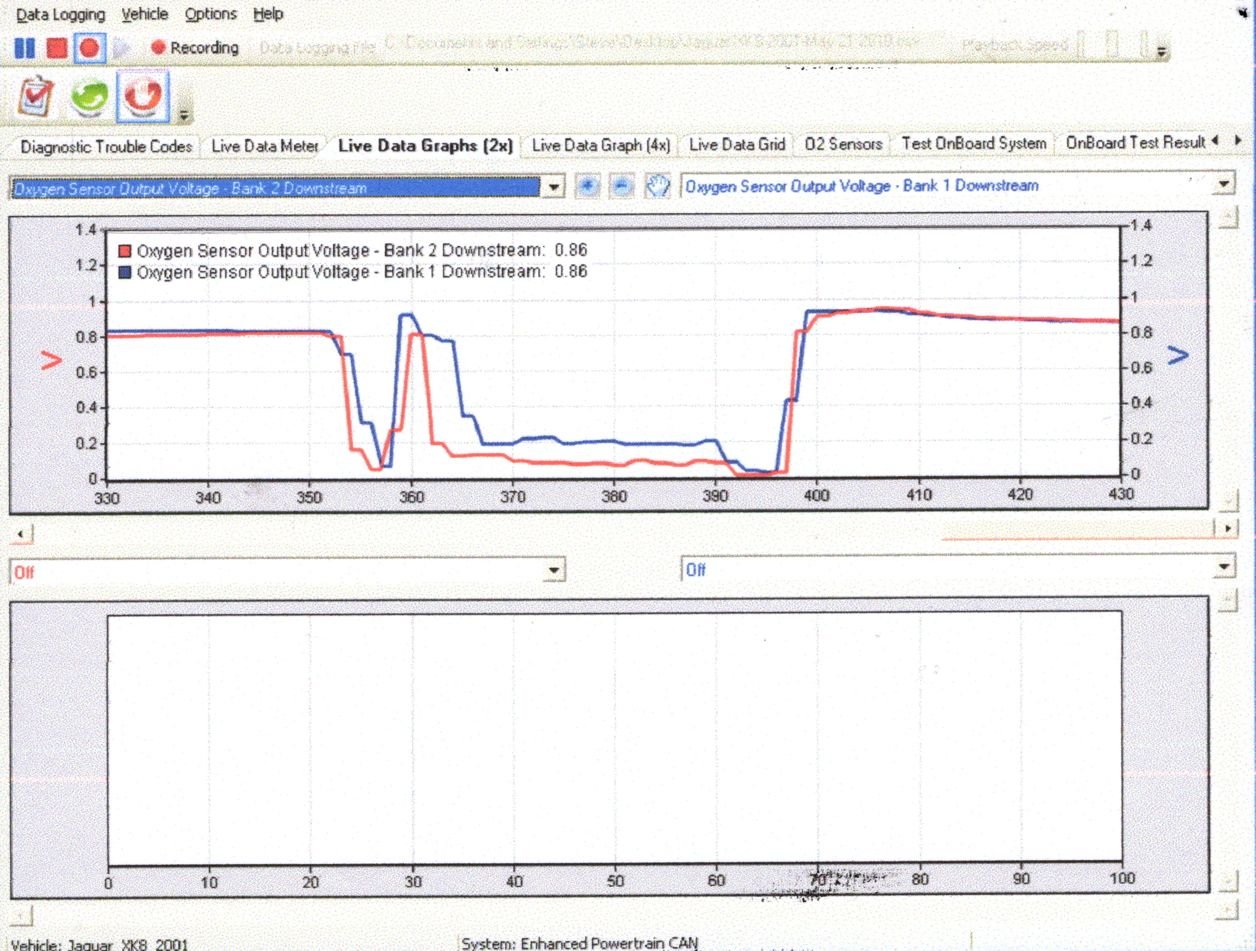This screenshot has height=951, width=1256.
Task: Open the Vehicle menu
Action: pyautogui.click(x=144, y=14)
